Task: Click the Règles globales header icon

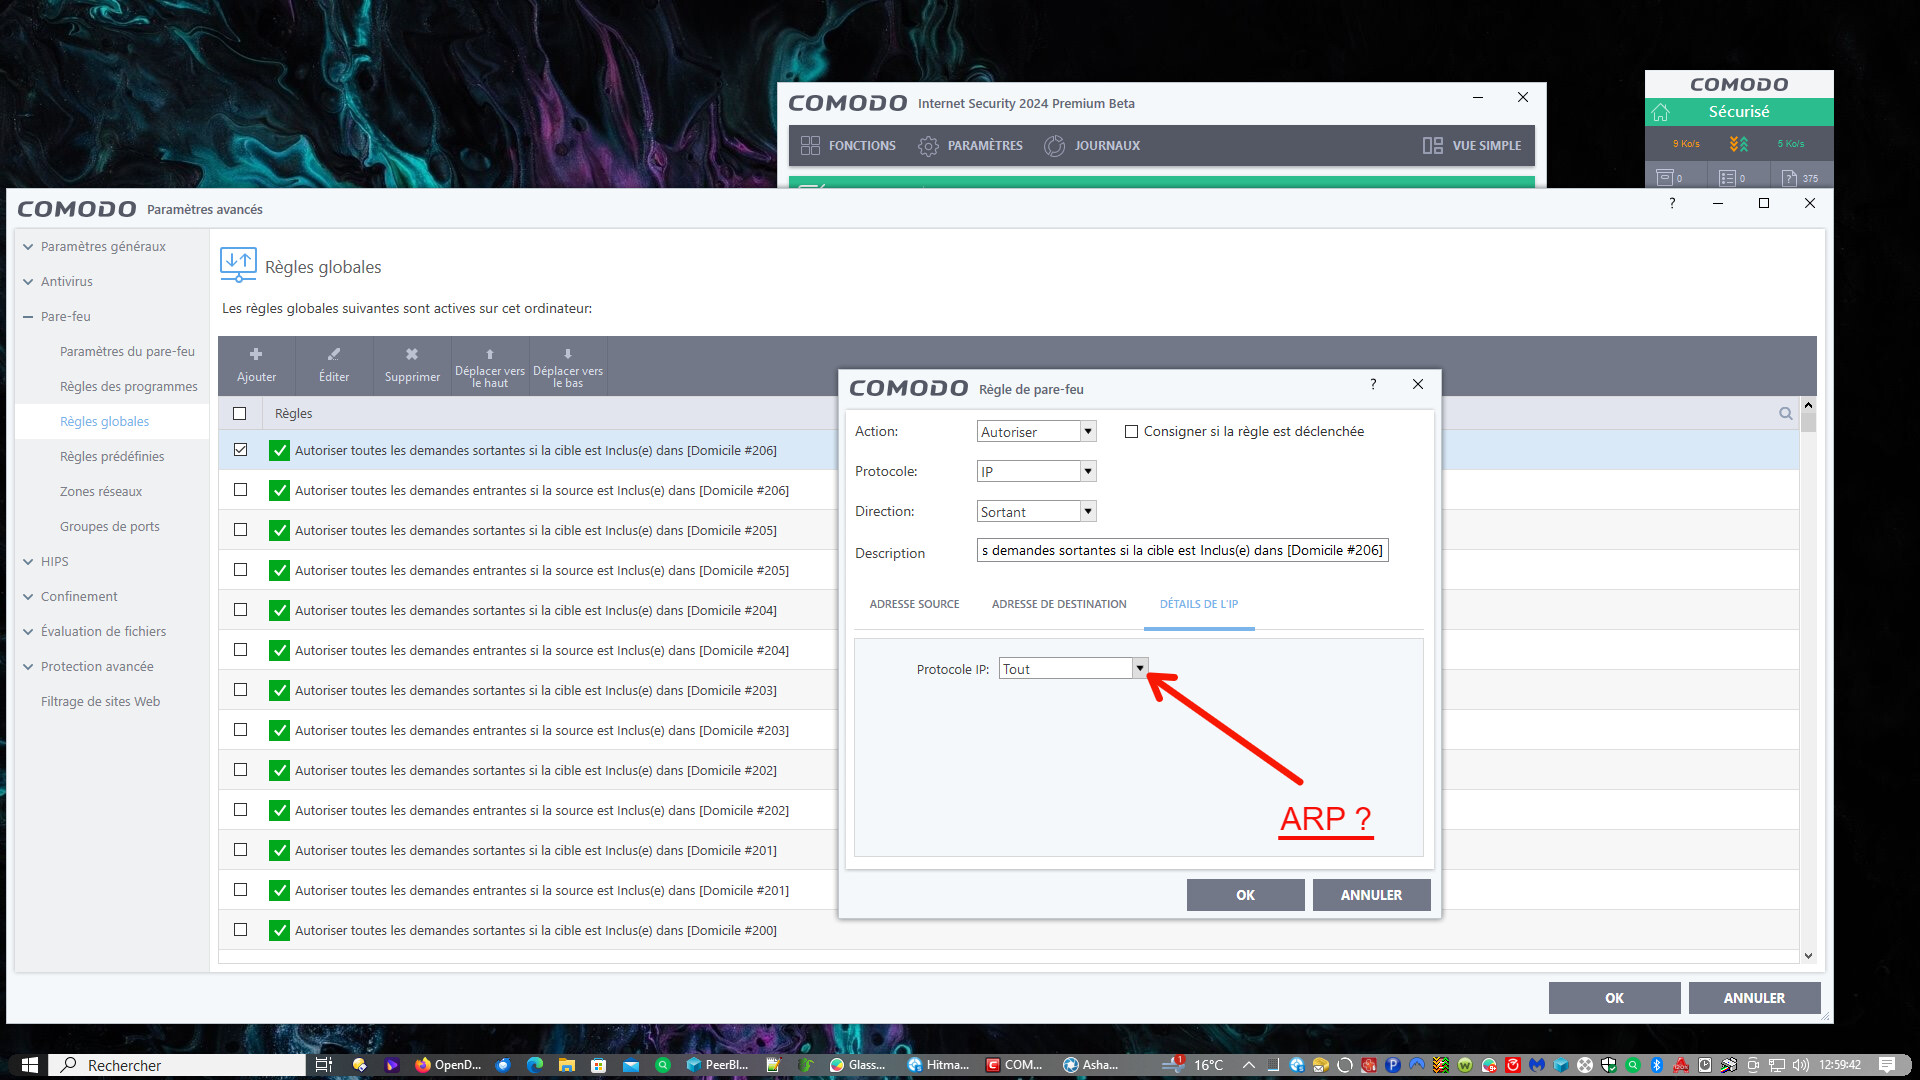Action: click(238, 265)
